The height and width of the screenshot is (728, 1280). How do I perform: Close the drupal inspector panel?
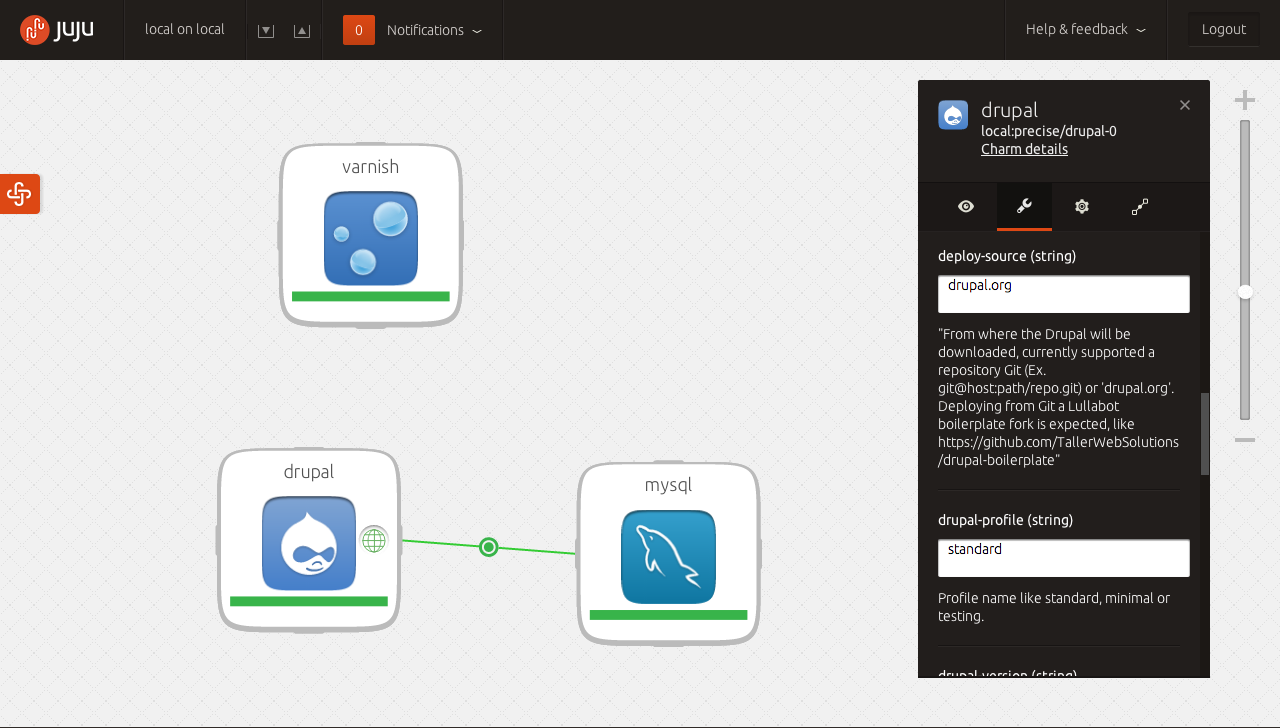tap(1185, 105)
